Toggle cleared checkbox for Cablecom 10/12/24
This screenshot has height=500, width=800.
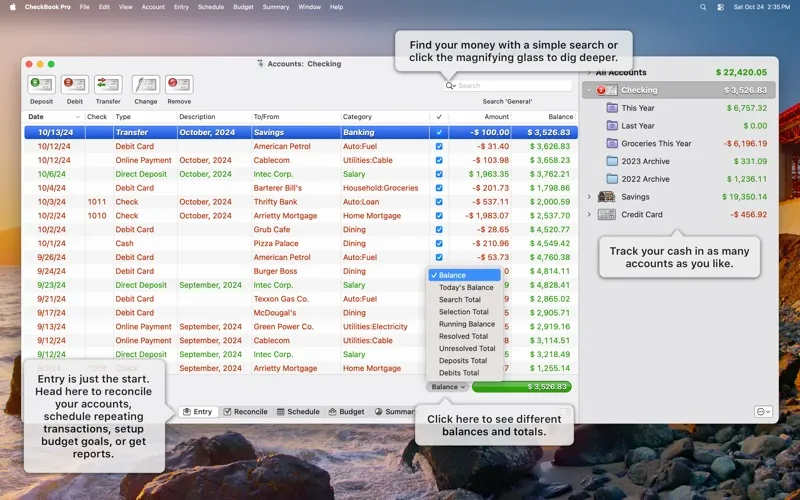439,160
